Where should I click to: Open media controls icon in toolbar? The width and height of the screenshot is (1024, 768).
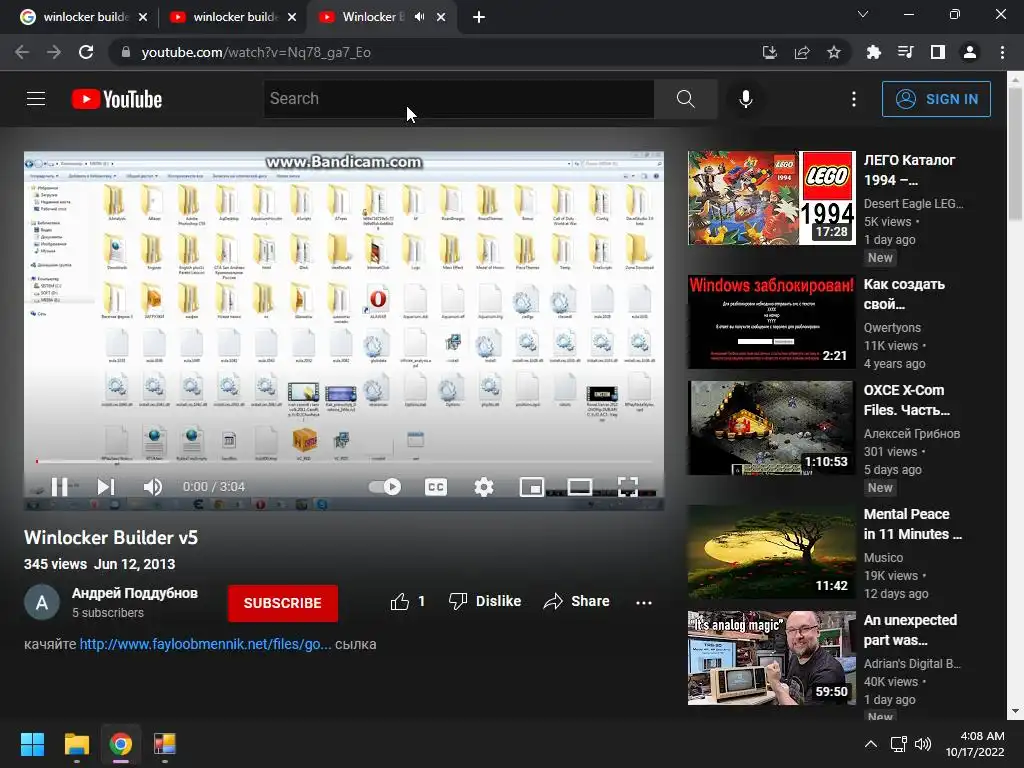pyautogui.click(x=905, y=52)
